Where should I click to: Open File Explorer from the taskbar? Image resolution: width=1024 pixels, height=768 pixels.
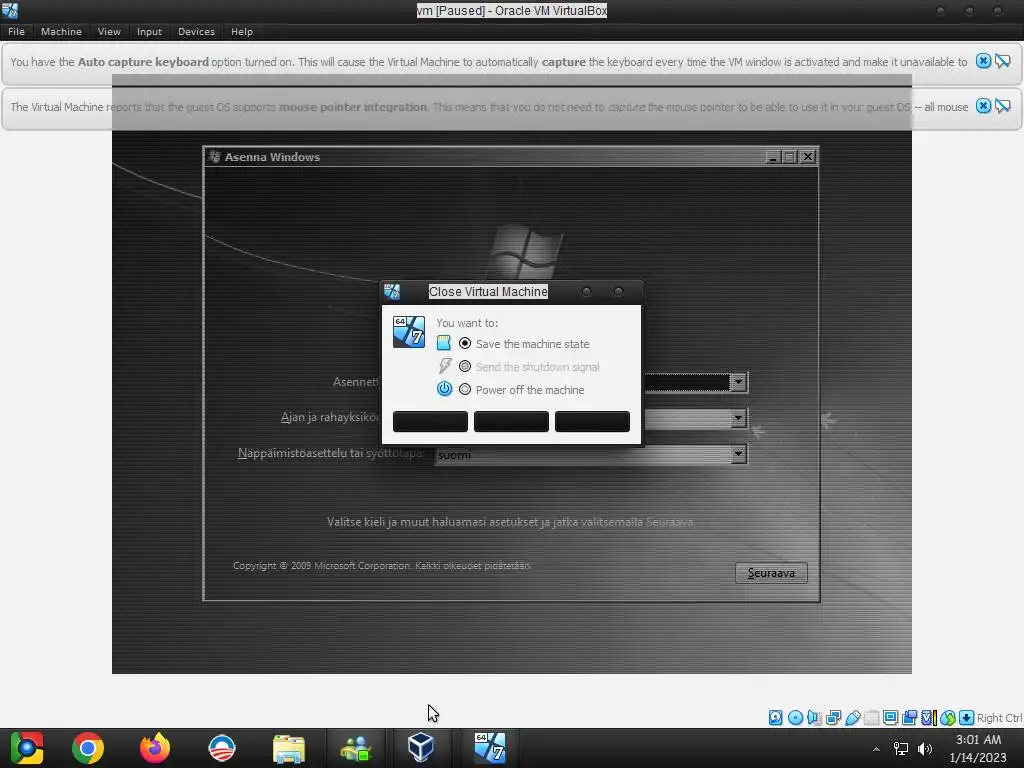coord(289,748)
